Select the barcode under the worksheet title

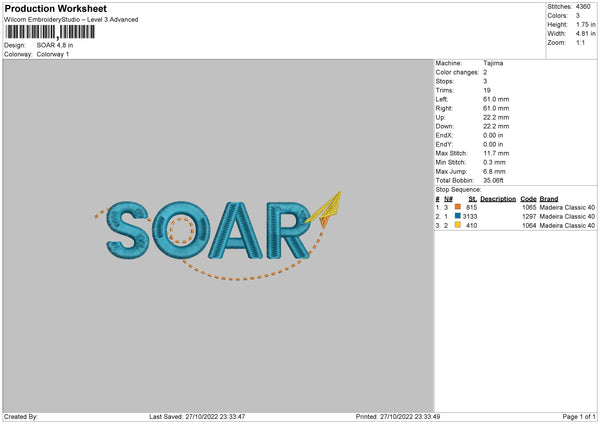pyautogui.click(x=50, y=32)
